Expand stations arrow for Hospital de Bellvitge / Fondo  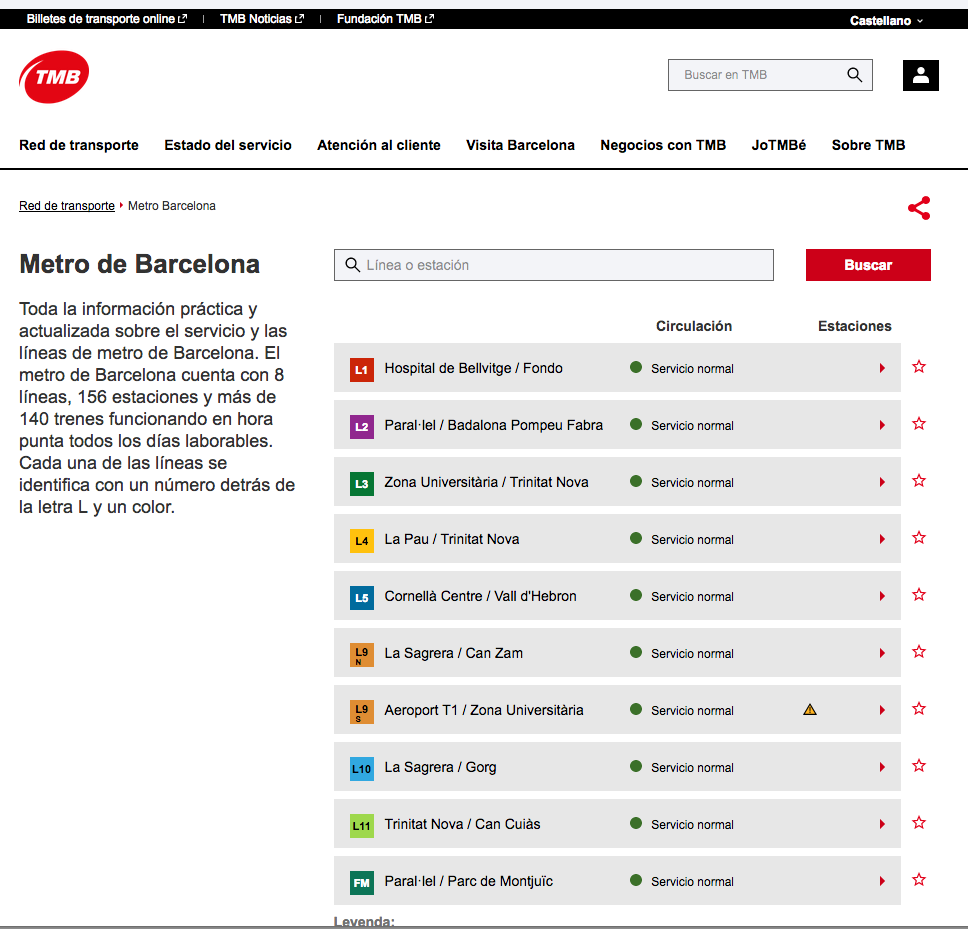882,368
